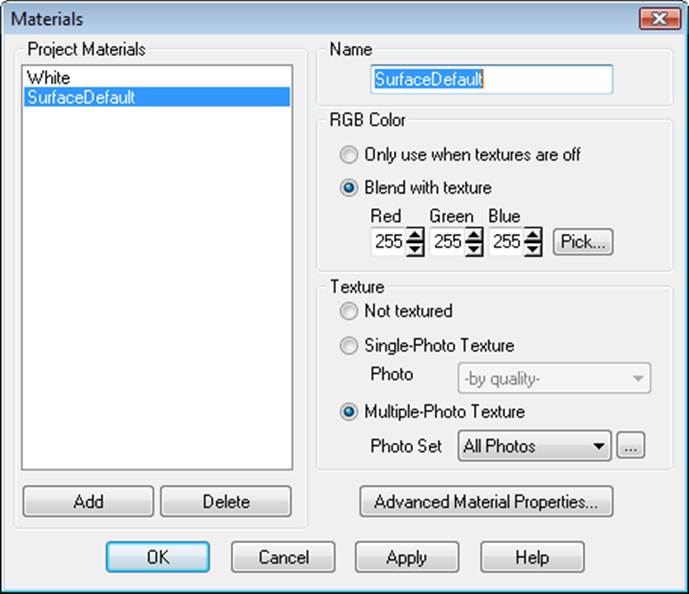Select 'Not textured' radio button
Viewport: 689px width, 594px height.
(348, 311)
